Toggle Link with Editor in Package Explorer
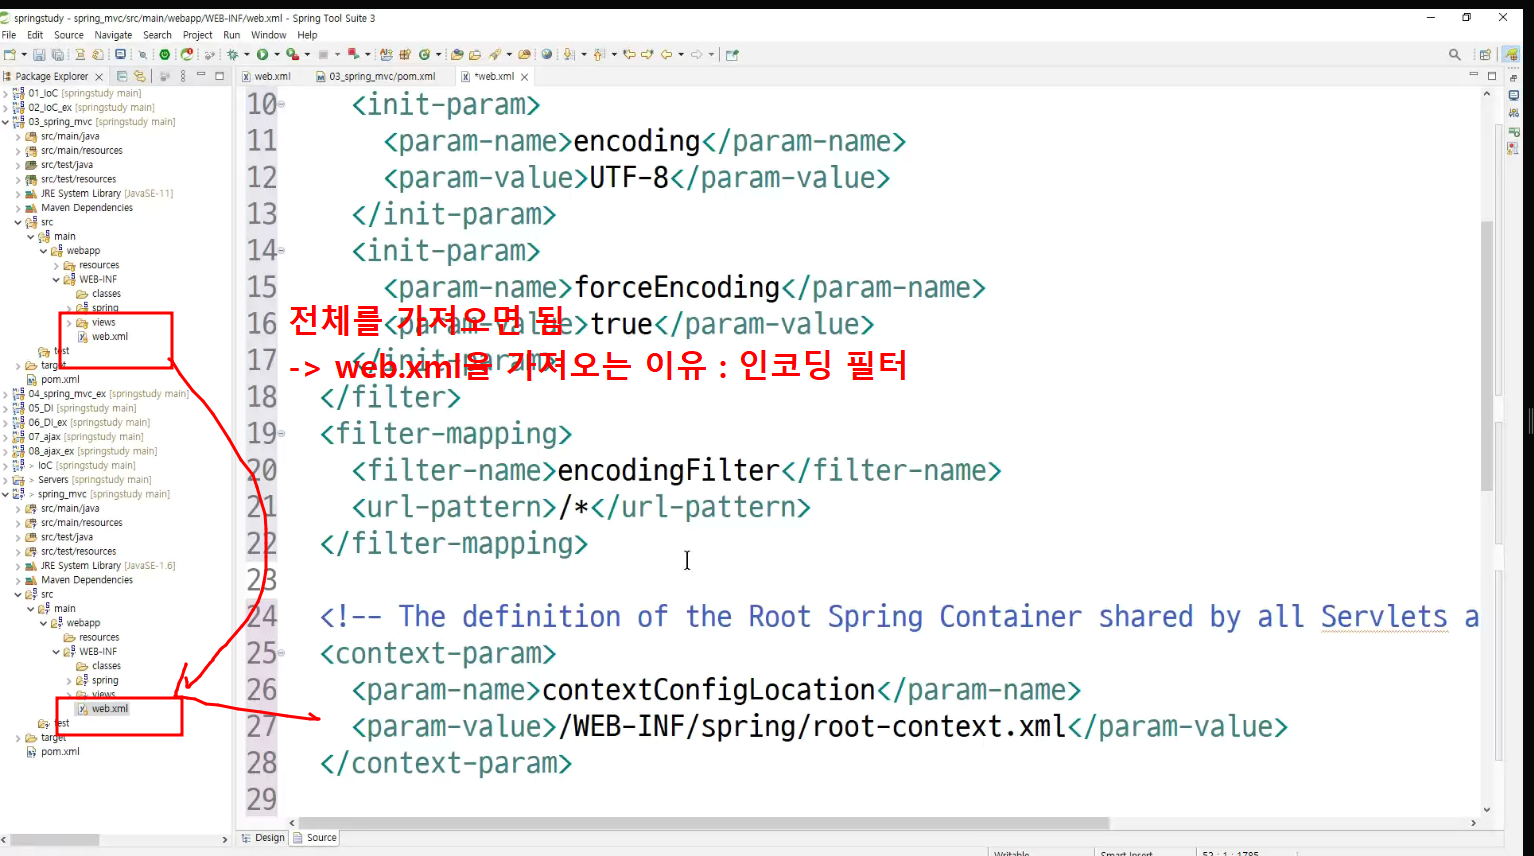This screenshot has height=856, width=1534. pyautogui.click(x=140, y=76)
